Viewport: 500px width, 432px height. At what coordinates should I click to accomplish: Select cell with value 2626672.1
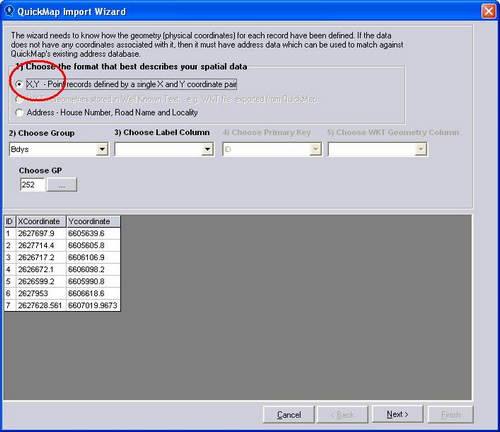point(41,269)
